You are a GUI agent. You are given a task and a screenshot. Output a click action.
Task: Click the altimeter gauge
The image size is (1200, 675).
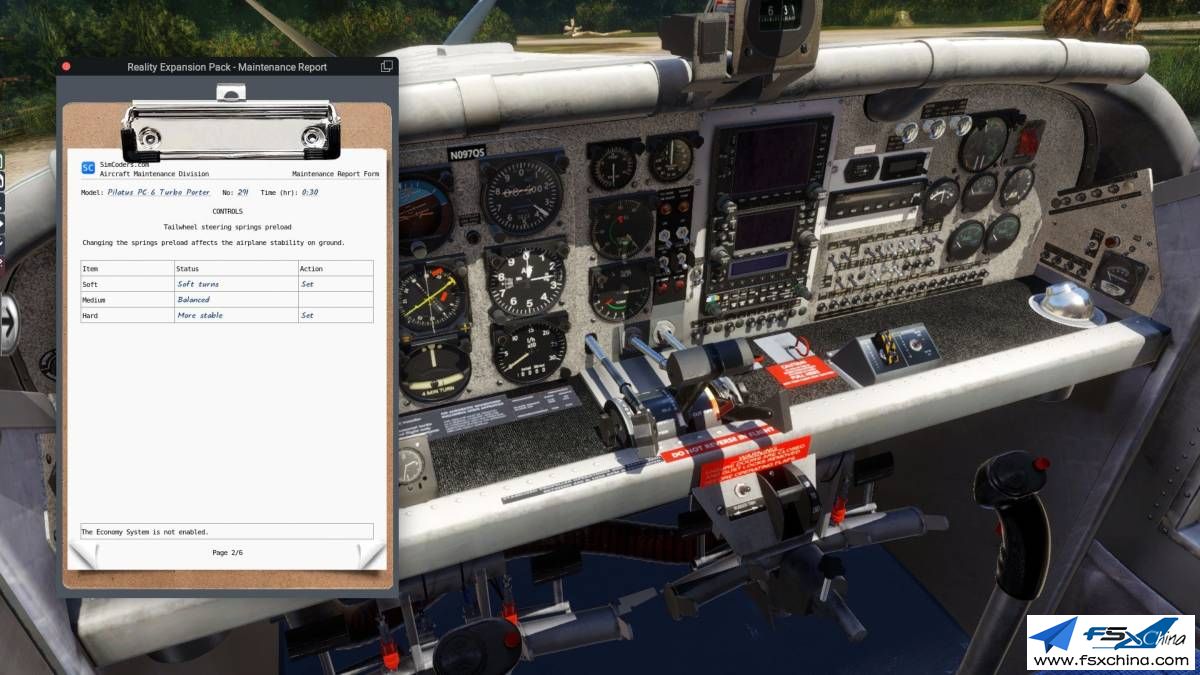click(526, 281)
